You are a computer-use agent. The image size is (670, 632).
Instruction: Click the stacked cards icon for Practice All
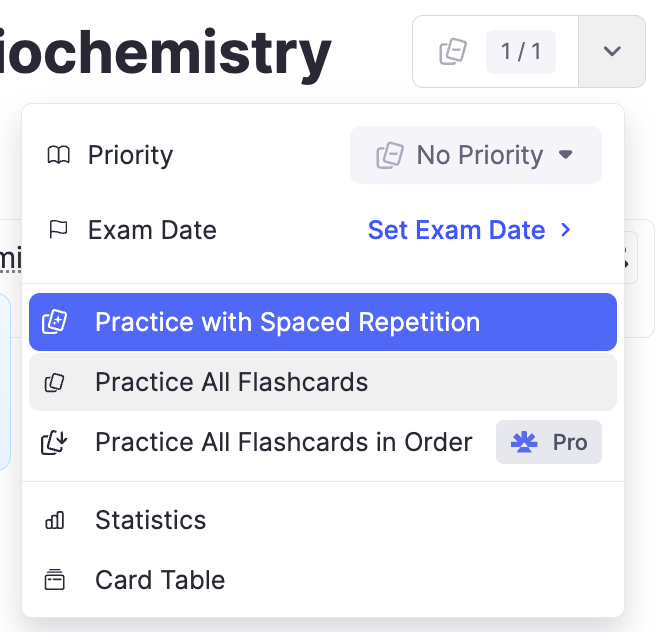pos(55,382)
